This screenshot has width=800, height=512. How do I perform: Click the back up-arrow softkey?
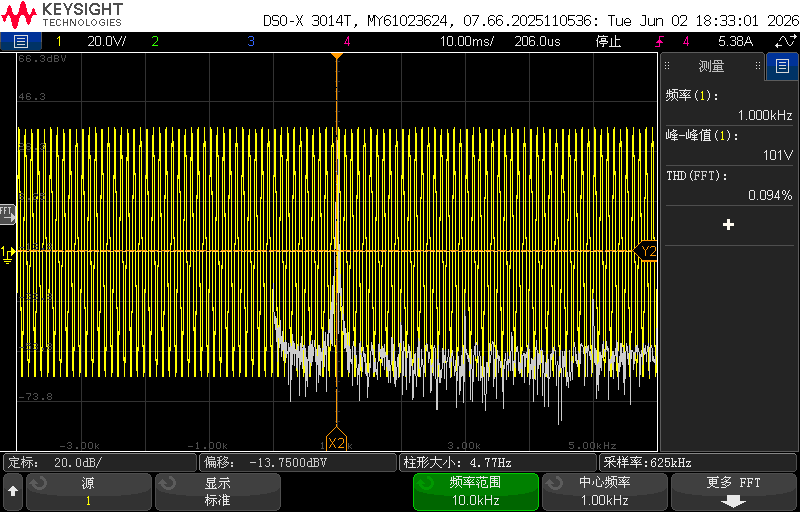tap(13, 491)
